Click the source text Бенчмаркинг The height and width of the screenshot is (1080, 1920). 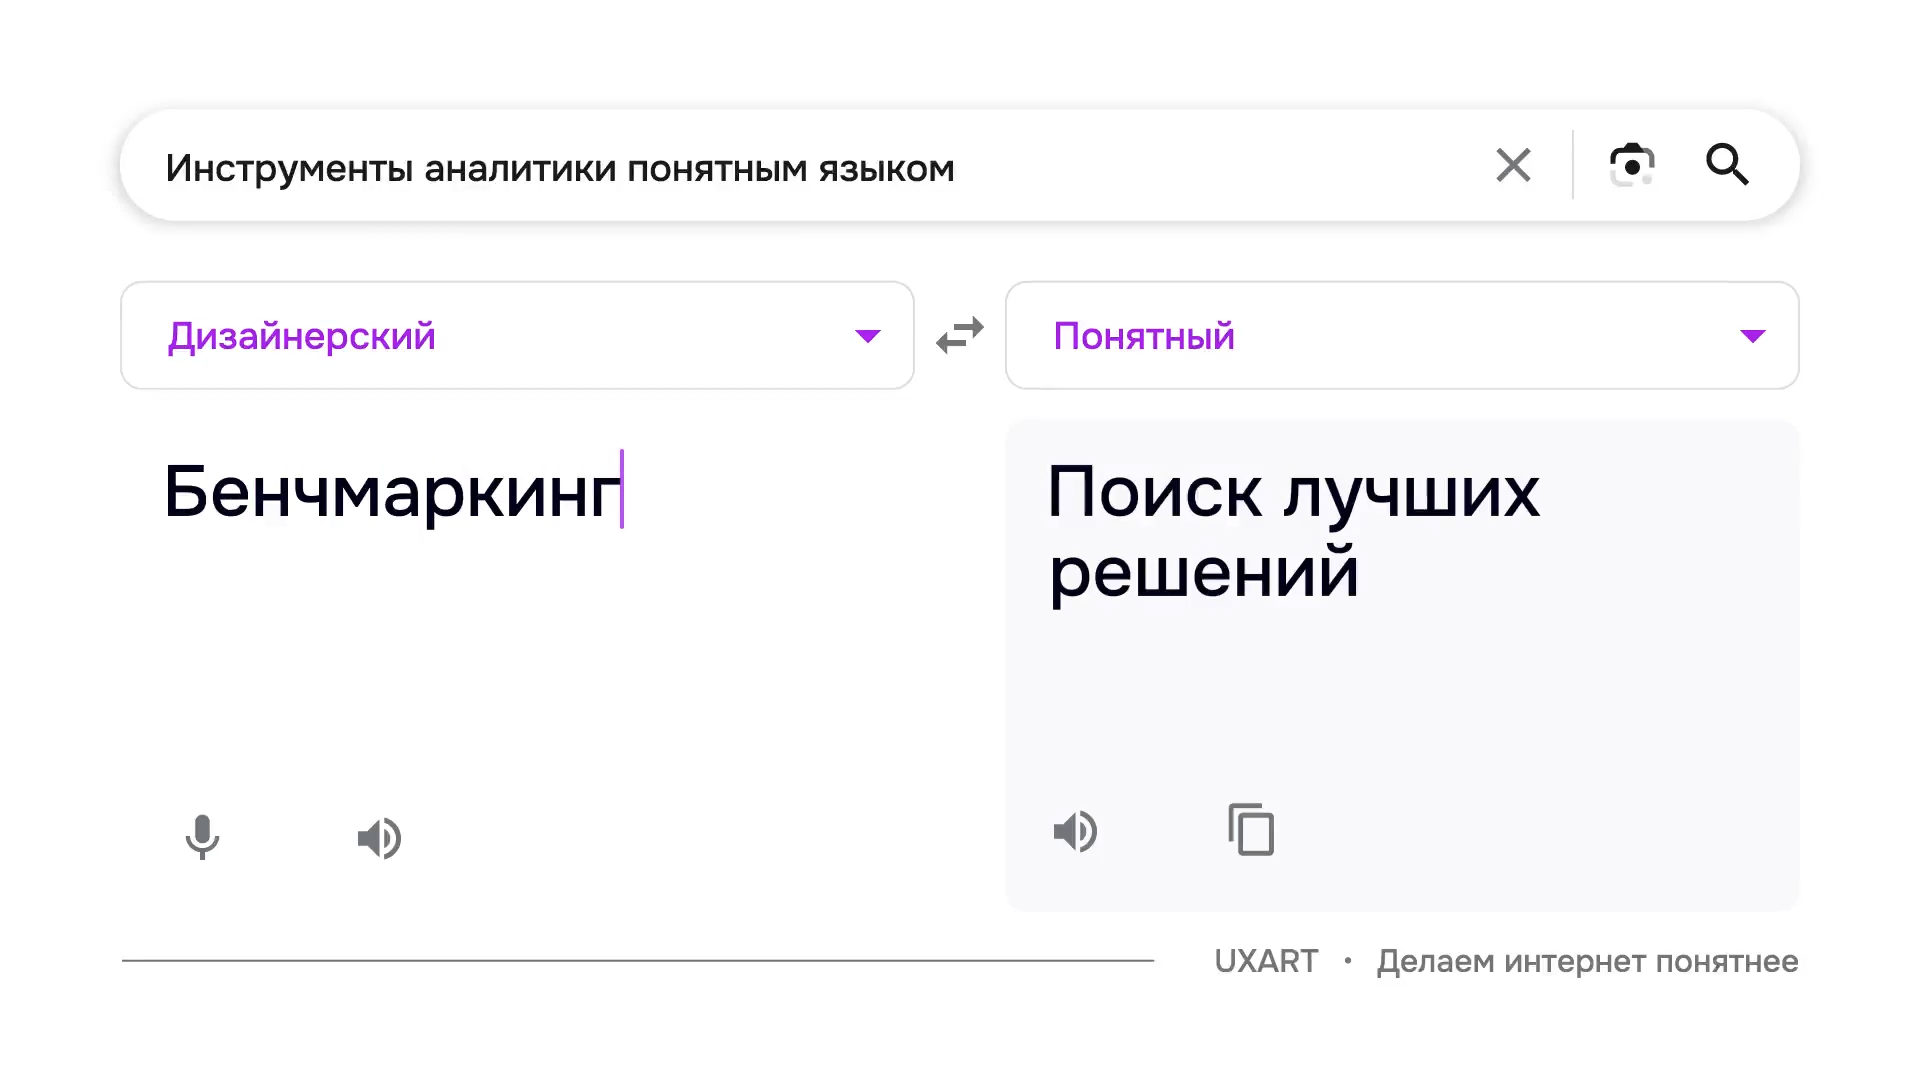pyautogui.click(x=392, y=492)
